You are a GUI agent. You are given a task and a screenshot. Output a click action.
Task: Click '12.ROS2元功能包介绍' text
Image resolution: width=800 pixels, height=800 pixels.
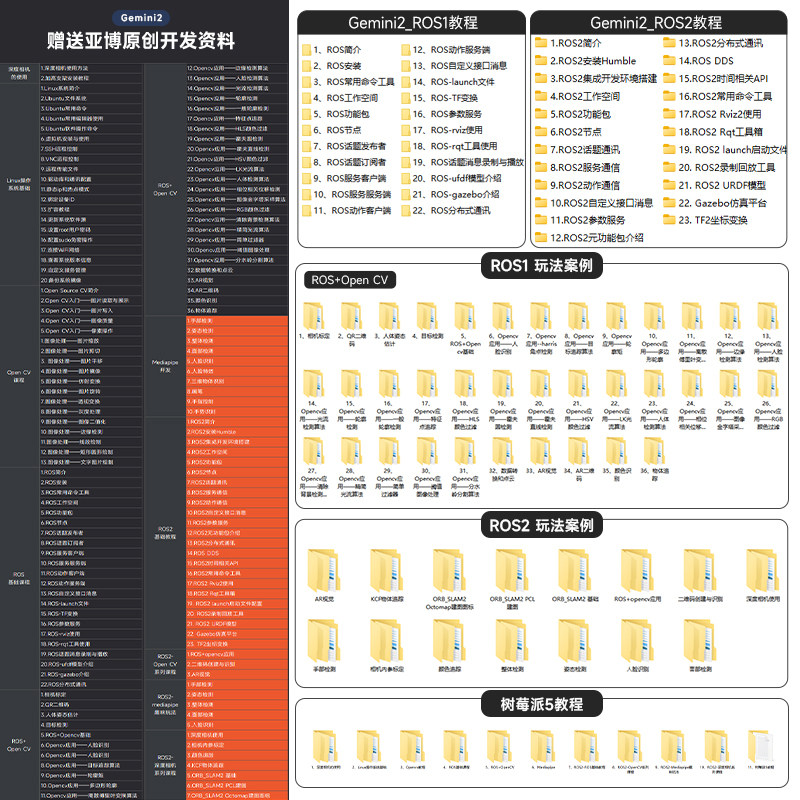click(x=596, y=238)
